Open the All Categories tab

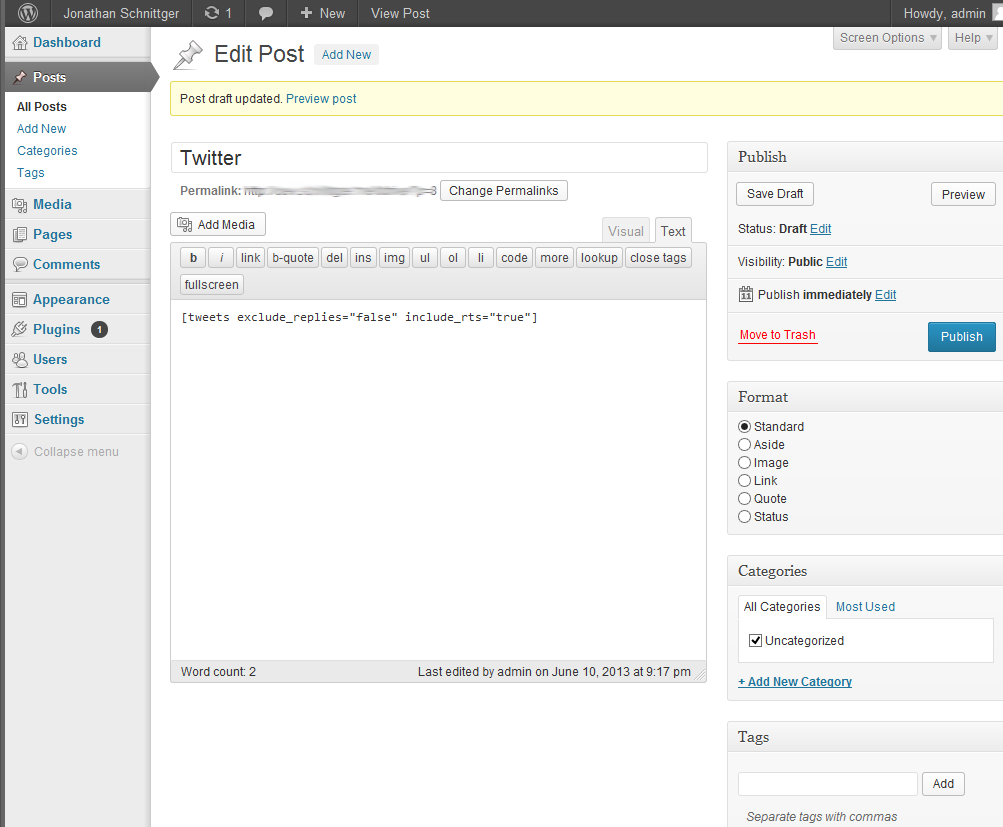point(782,606)
